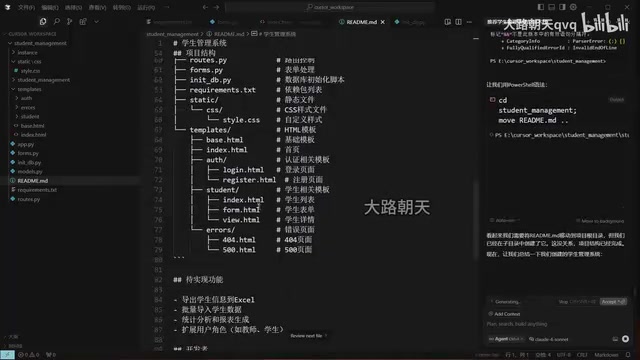
Task: Toggle the bottom panel layout icon
Action: pos(551,7)
